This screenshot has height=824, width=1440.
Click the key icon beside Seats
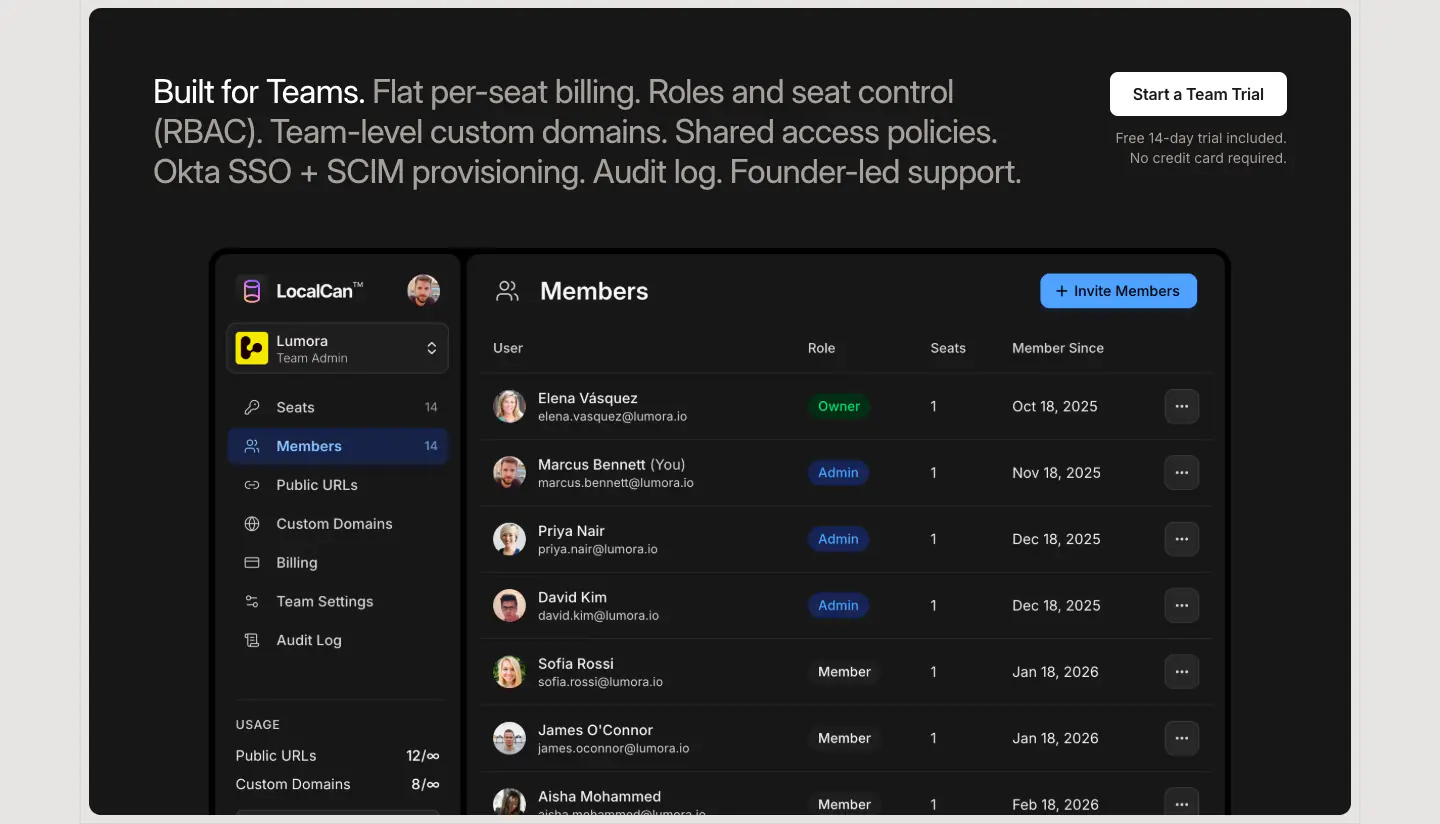tap(252, 407)
